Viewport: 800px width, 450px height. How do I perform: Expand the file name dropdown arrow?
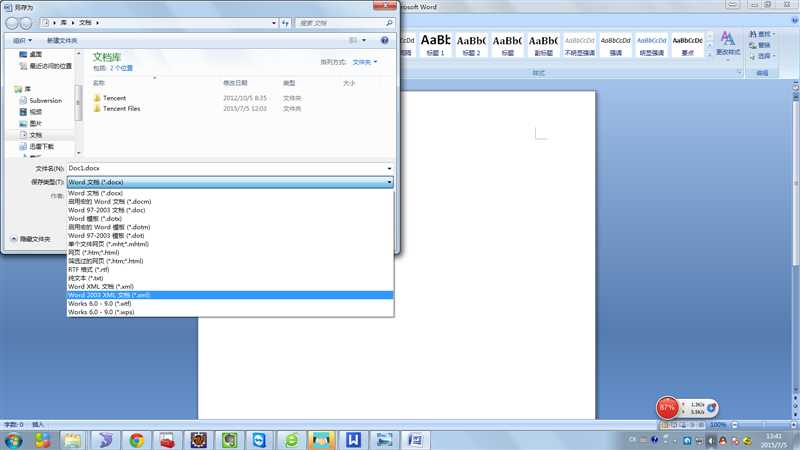389,168
